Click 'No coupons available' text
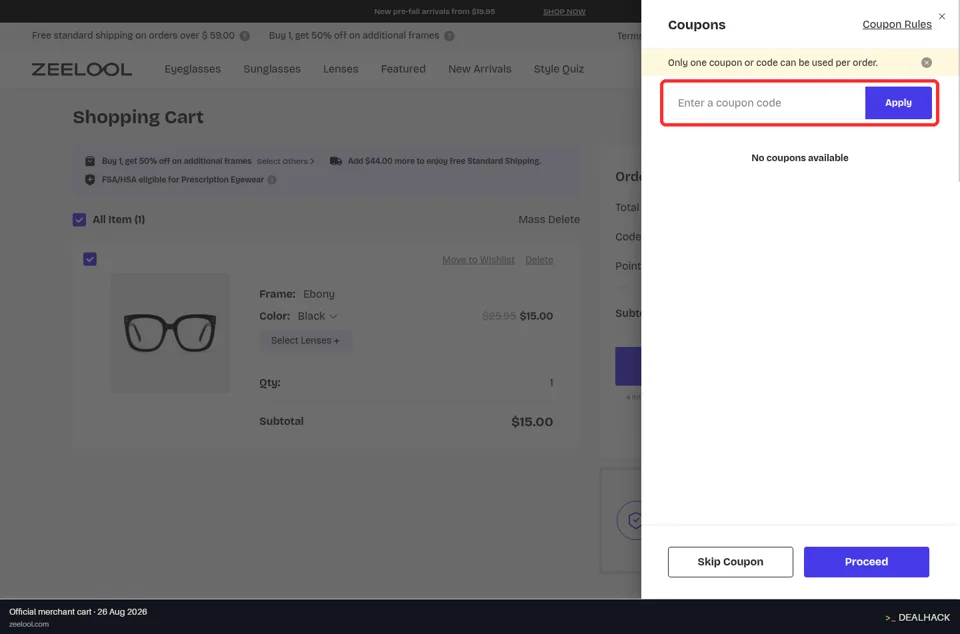This screenshot has width=960, height=634. [x=800, y=158]
